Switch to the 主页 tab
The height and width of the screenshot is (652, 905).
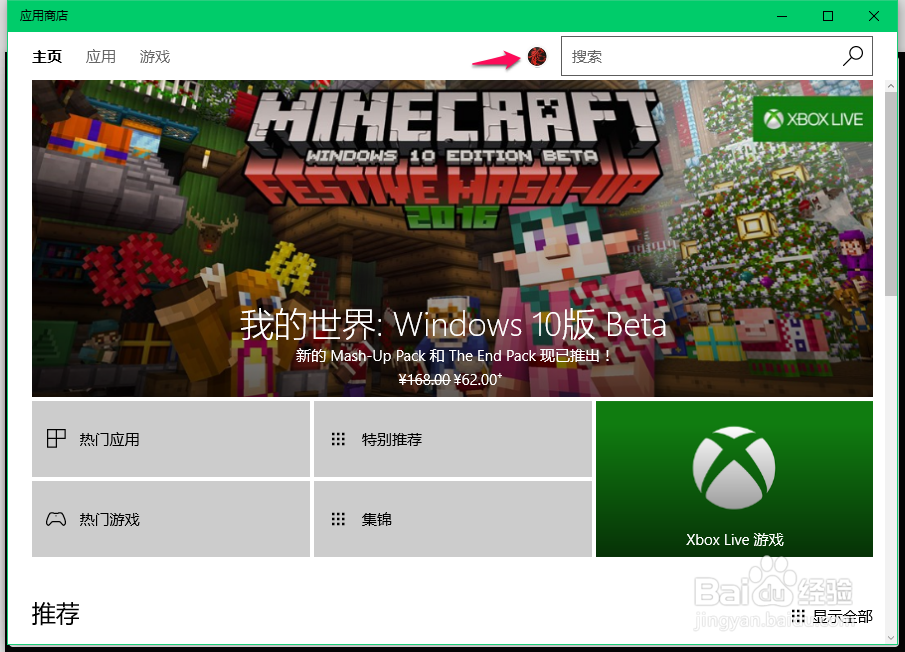pyautogui.click(x=47, y=57)
